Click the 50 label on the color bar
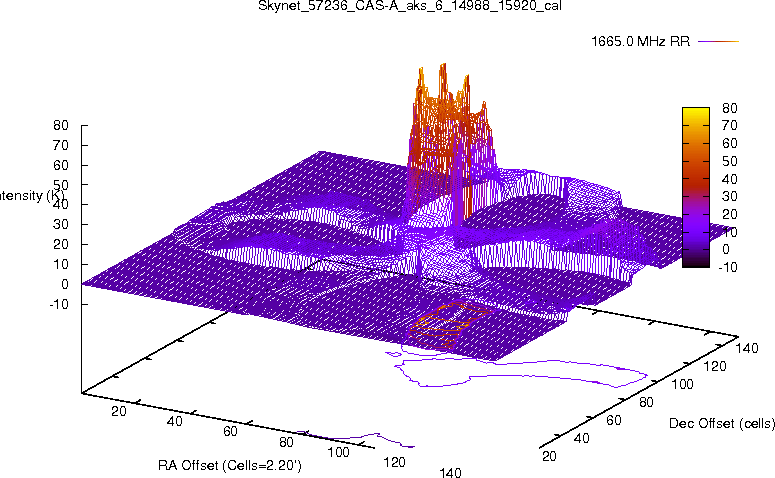This screenshot has width=775, height=478. [730, 161]
